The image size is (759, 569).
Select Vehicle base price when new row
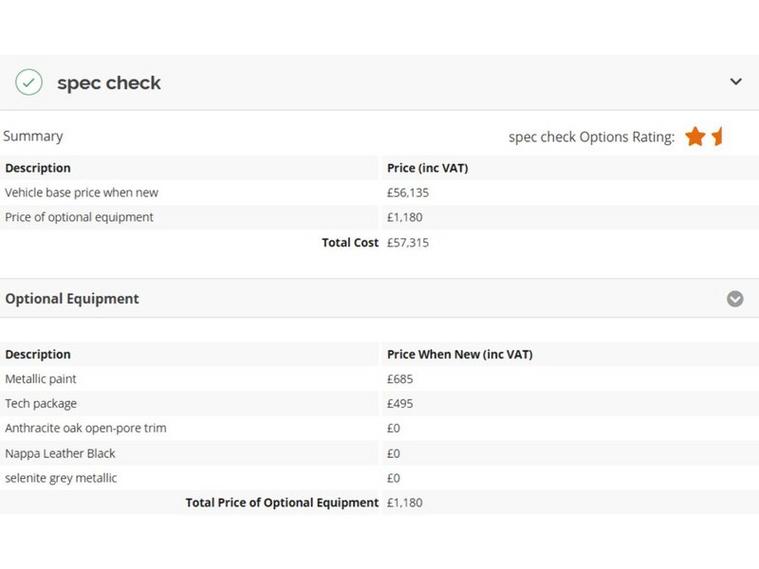click(x=380, y=193)
